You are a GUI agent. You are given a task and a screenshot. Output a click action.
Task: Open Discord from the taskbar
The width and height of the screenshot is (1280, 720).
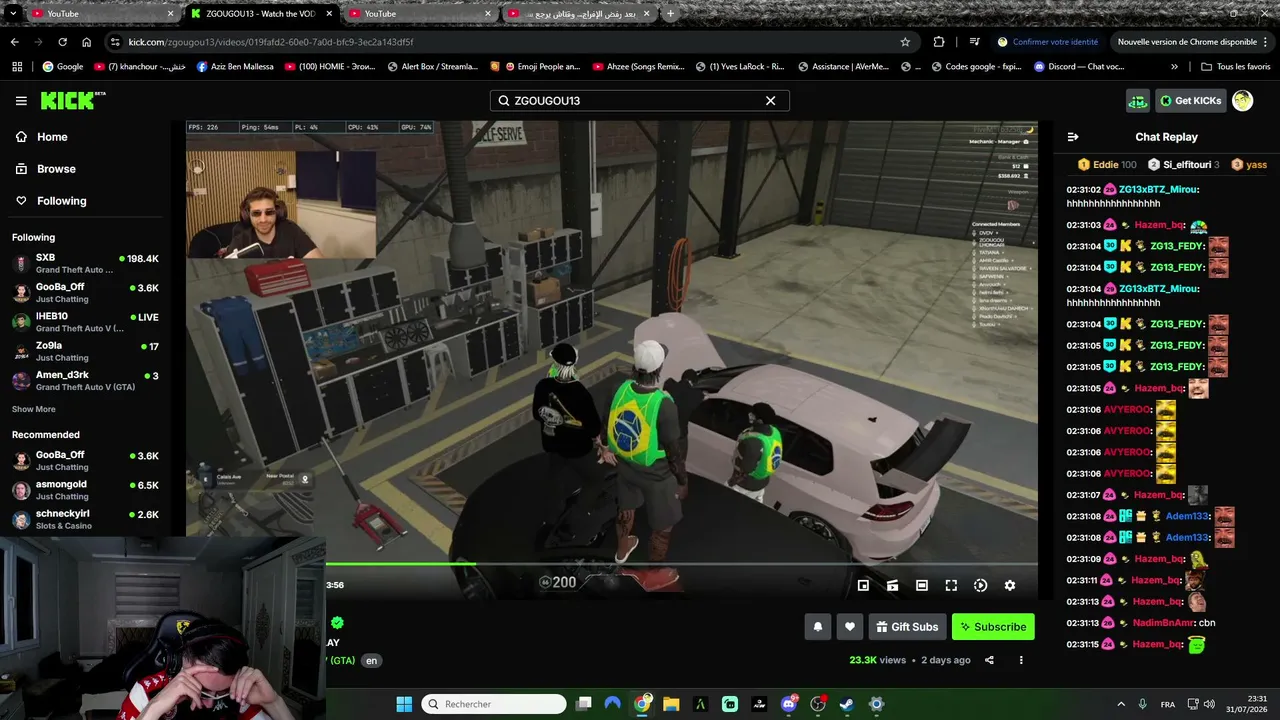[790, 704]
